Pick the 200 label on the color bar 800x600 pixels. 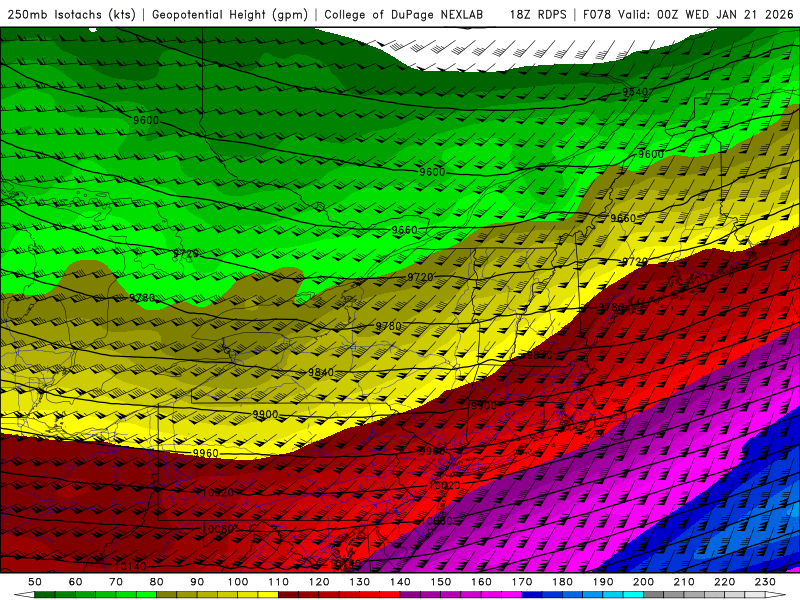coord(643,582)
